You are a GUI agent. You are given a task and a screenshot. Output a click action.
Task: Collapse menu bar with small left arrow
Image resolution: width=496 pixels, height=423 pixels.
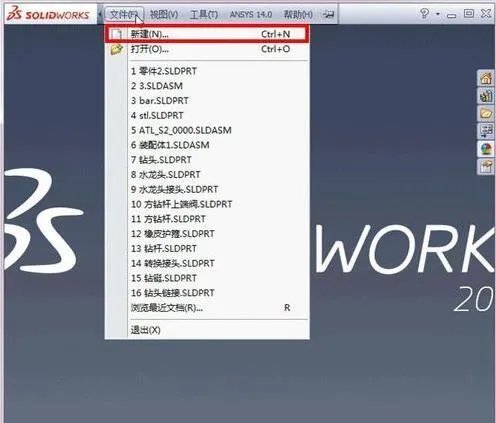click(100, 14)
